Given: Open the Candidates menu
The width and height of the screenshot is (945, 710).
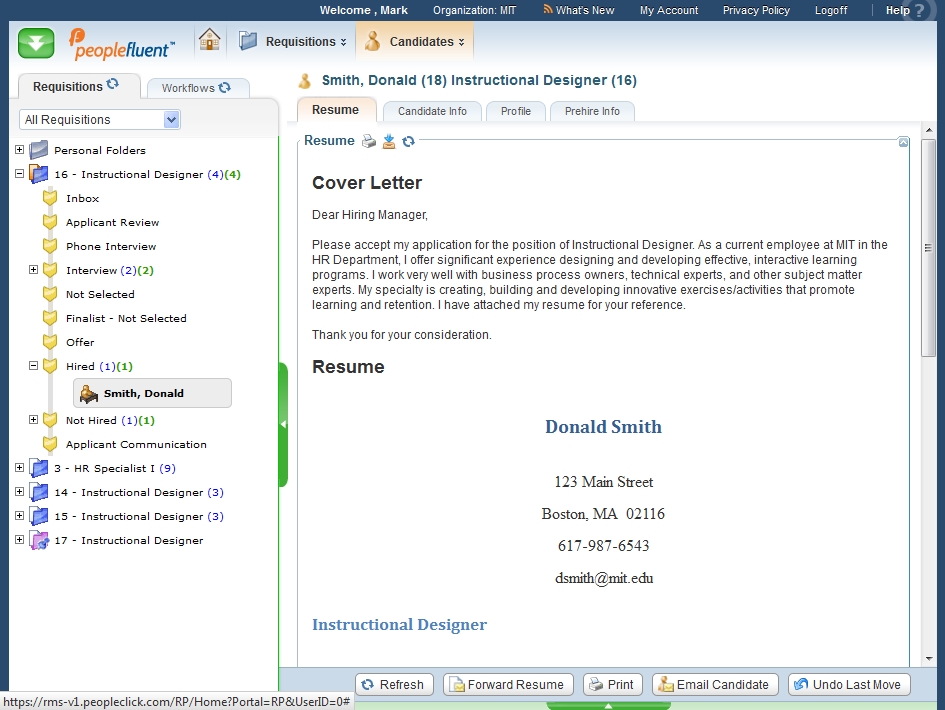Looking at the screenshot, I should [415, 42].
